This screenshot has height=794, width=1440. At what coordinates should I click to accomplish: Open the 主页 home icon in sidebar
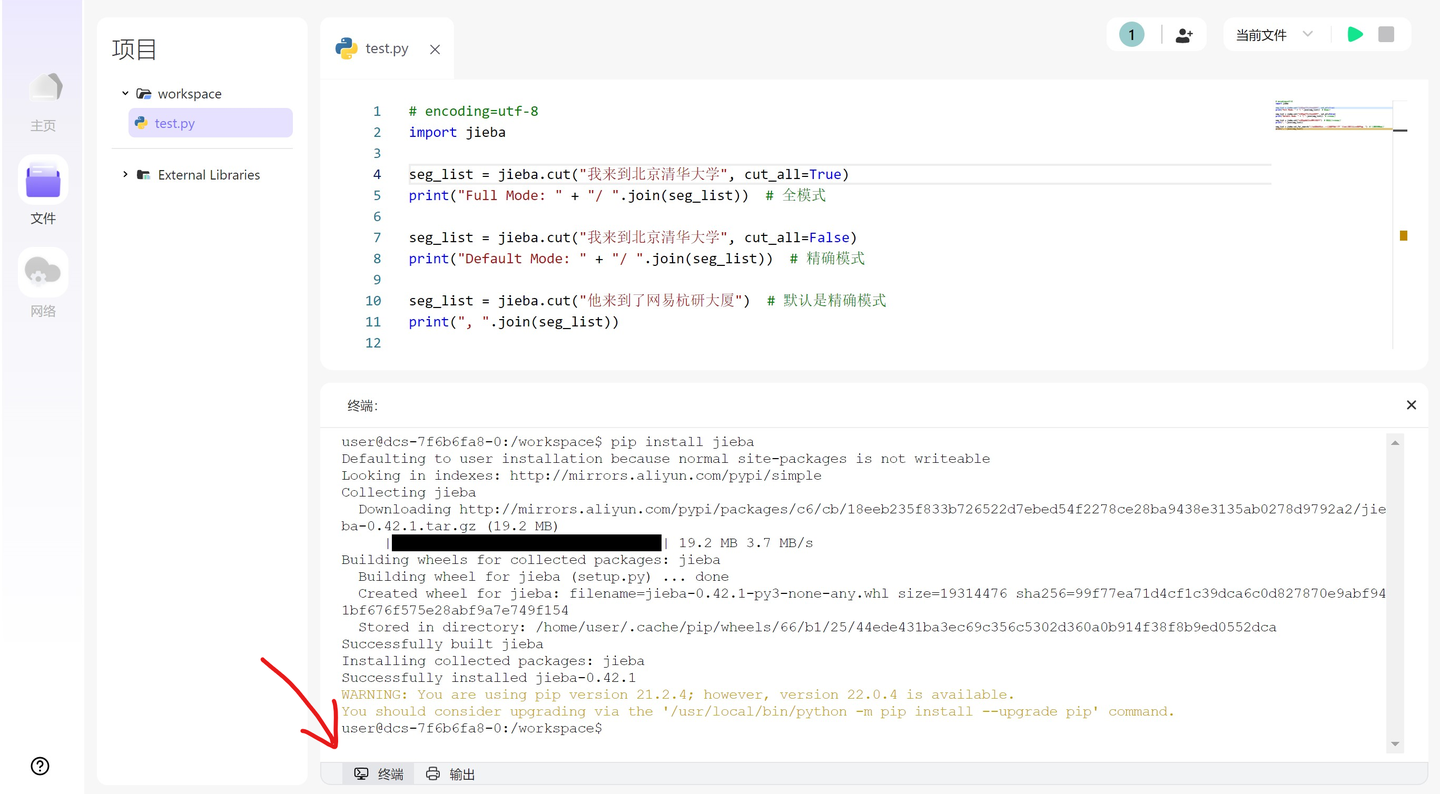[43, 87]
